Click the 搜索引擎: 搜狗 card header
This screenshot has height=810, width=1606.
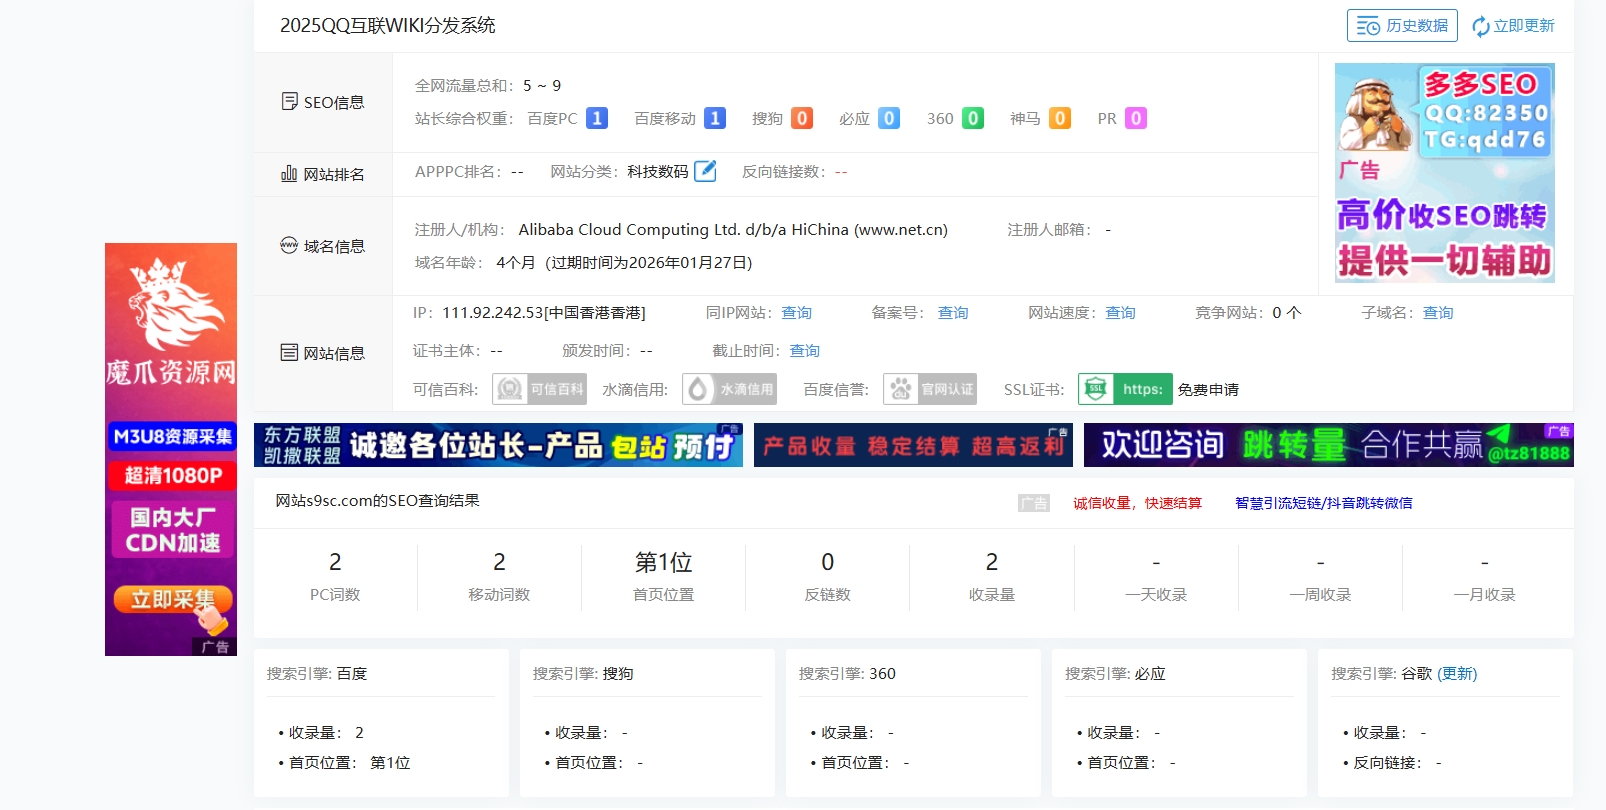(583, 674)
